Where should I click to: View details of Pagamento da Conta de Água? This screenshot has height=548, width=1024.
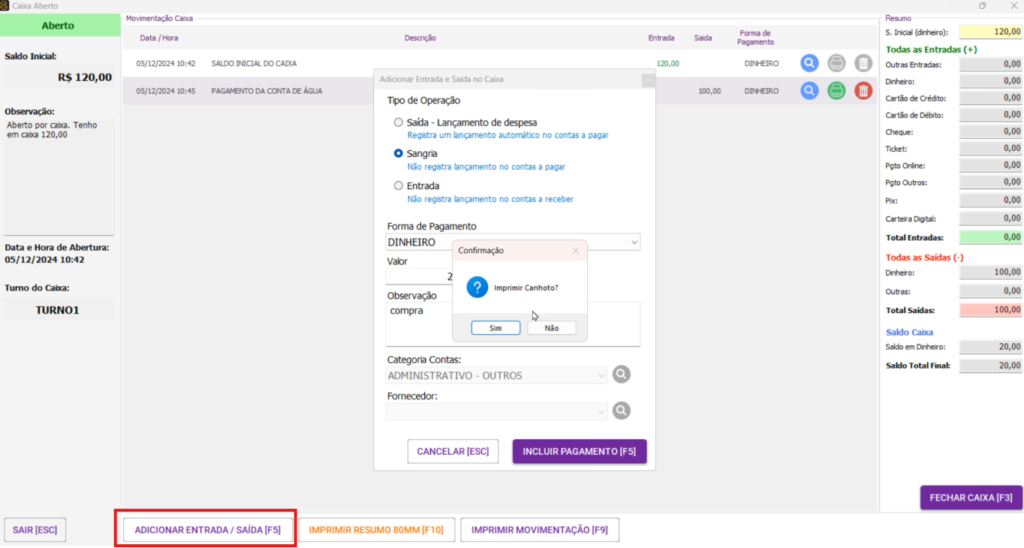pos(809,91)
